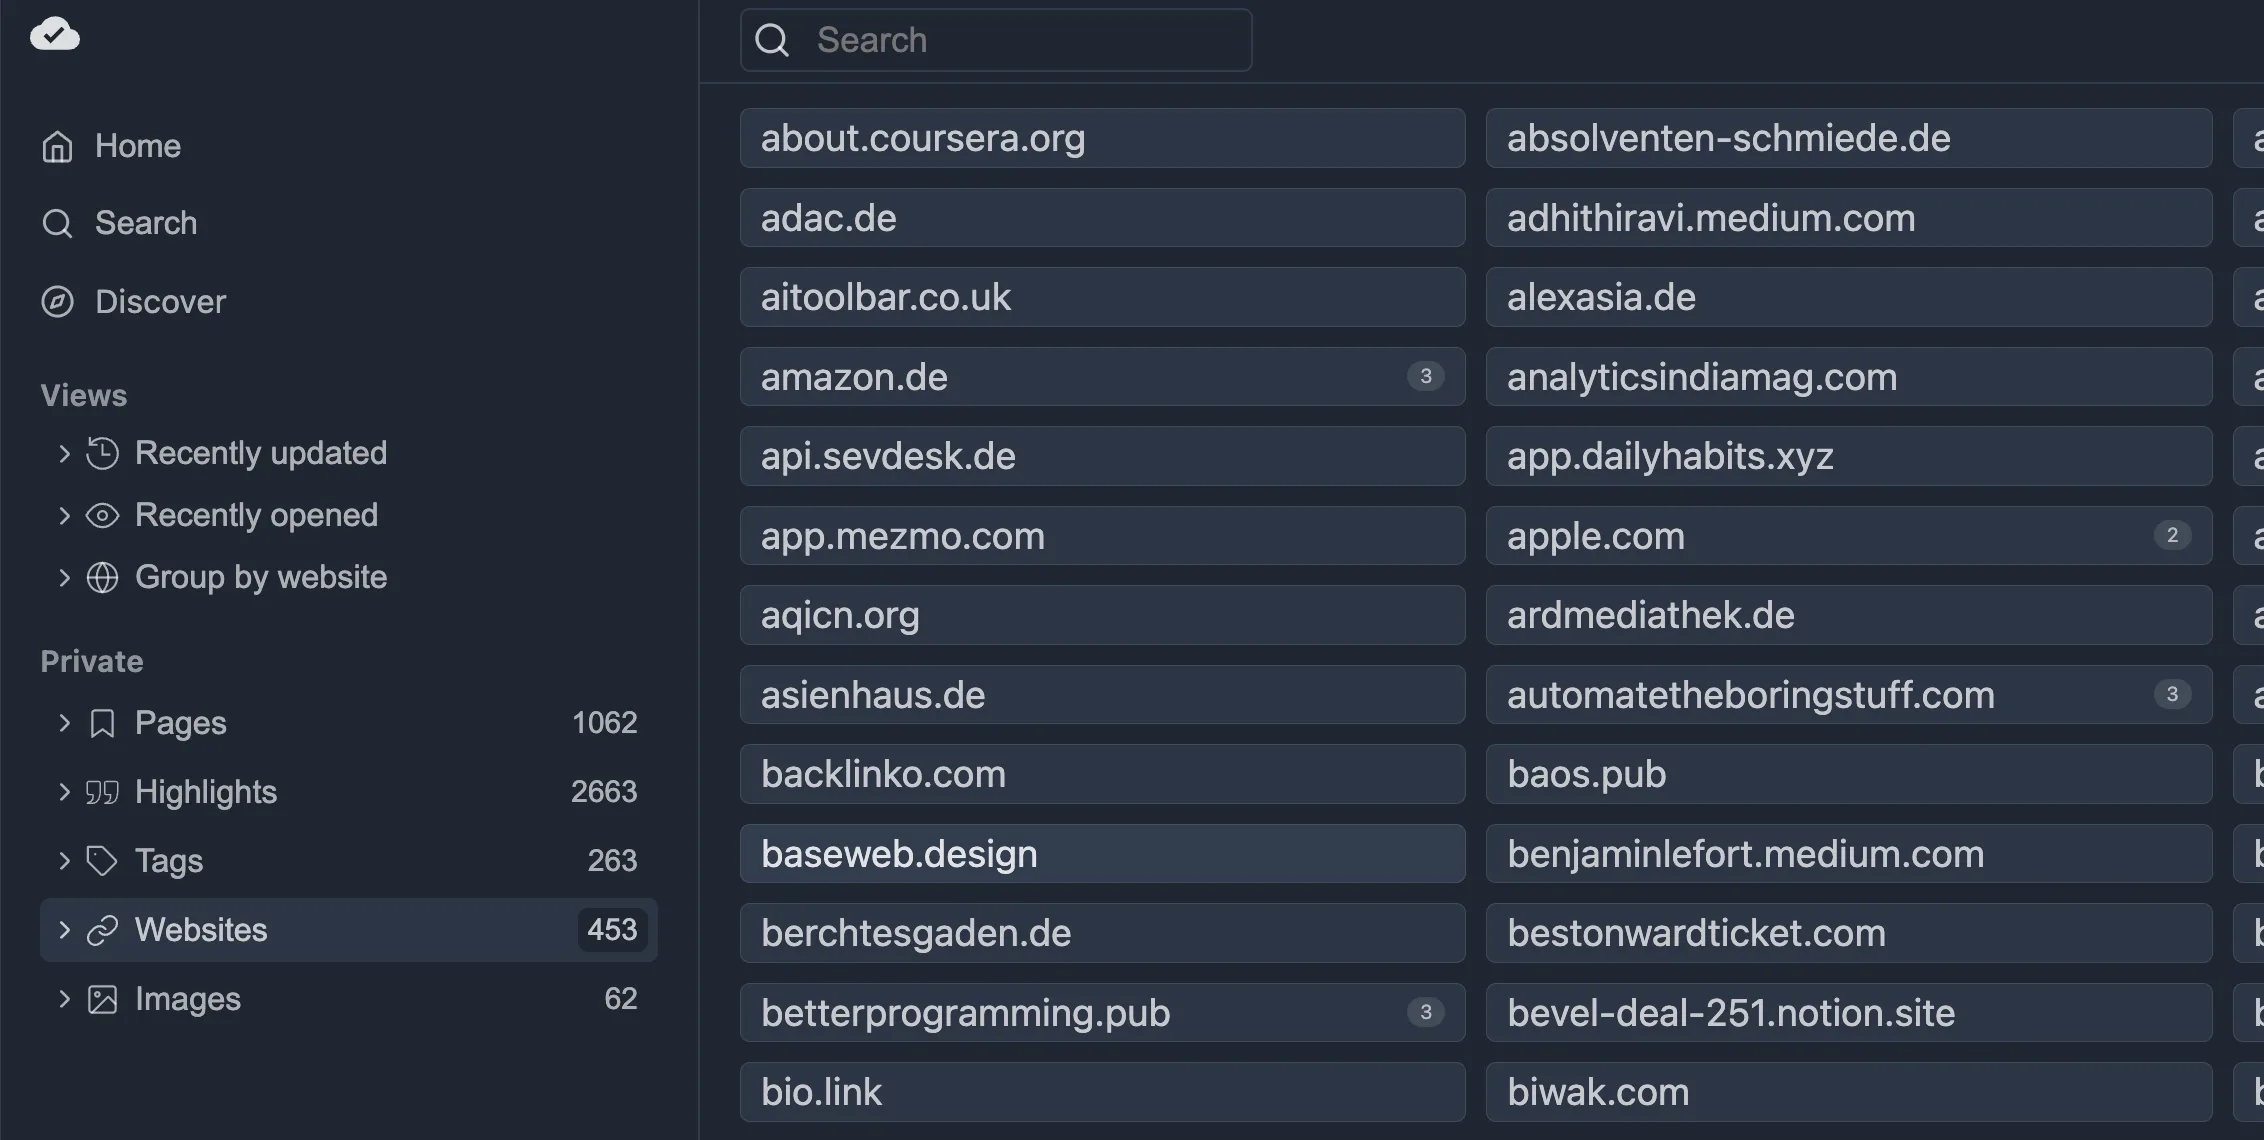Viewport: 2264px width, 1140px height.
Task: Expand the Images section chevron
Action: pyautogui.click(x=64, y=998)
